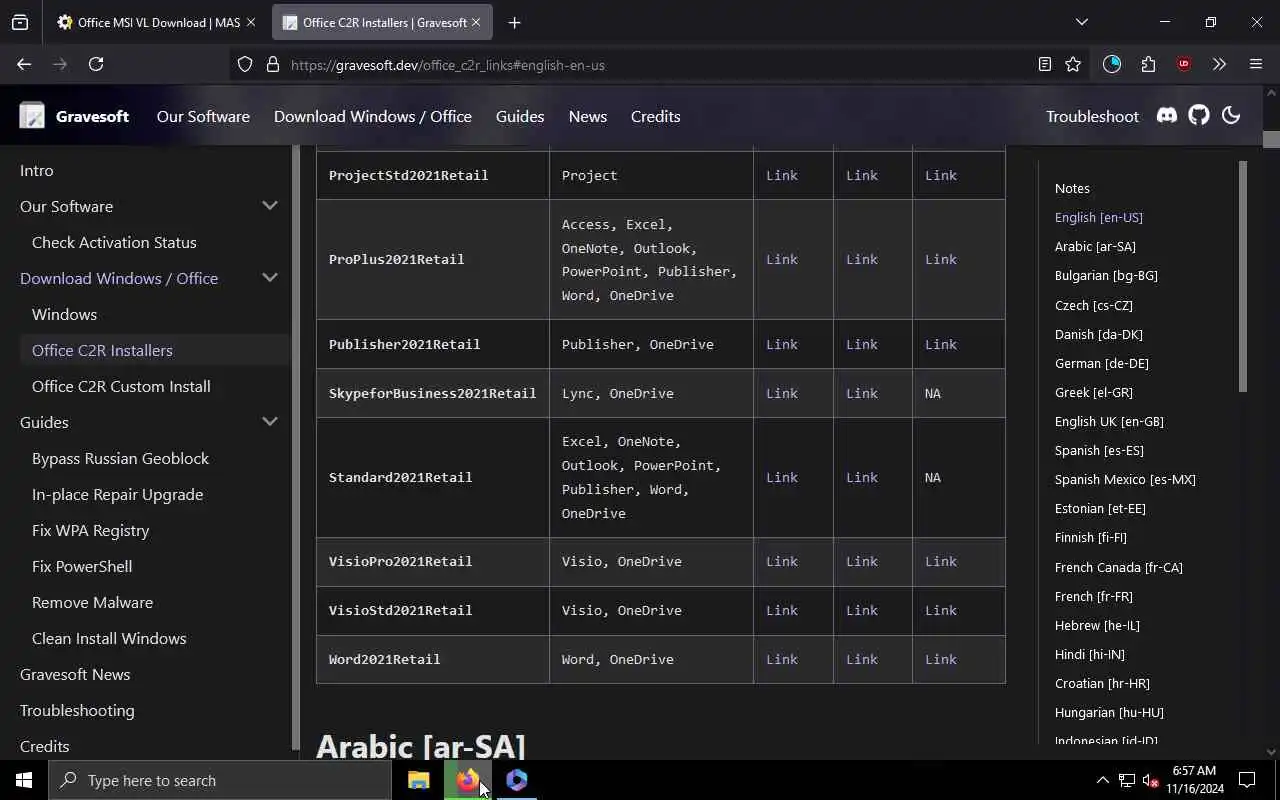Jump to Arabic [ar-SA] in contents
Viewport: 1280px width, 800px height.
click(1095, 246)
